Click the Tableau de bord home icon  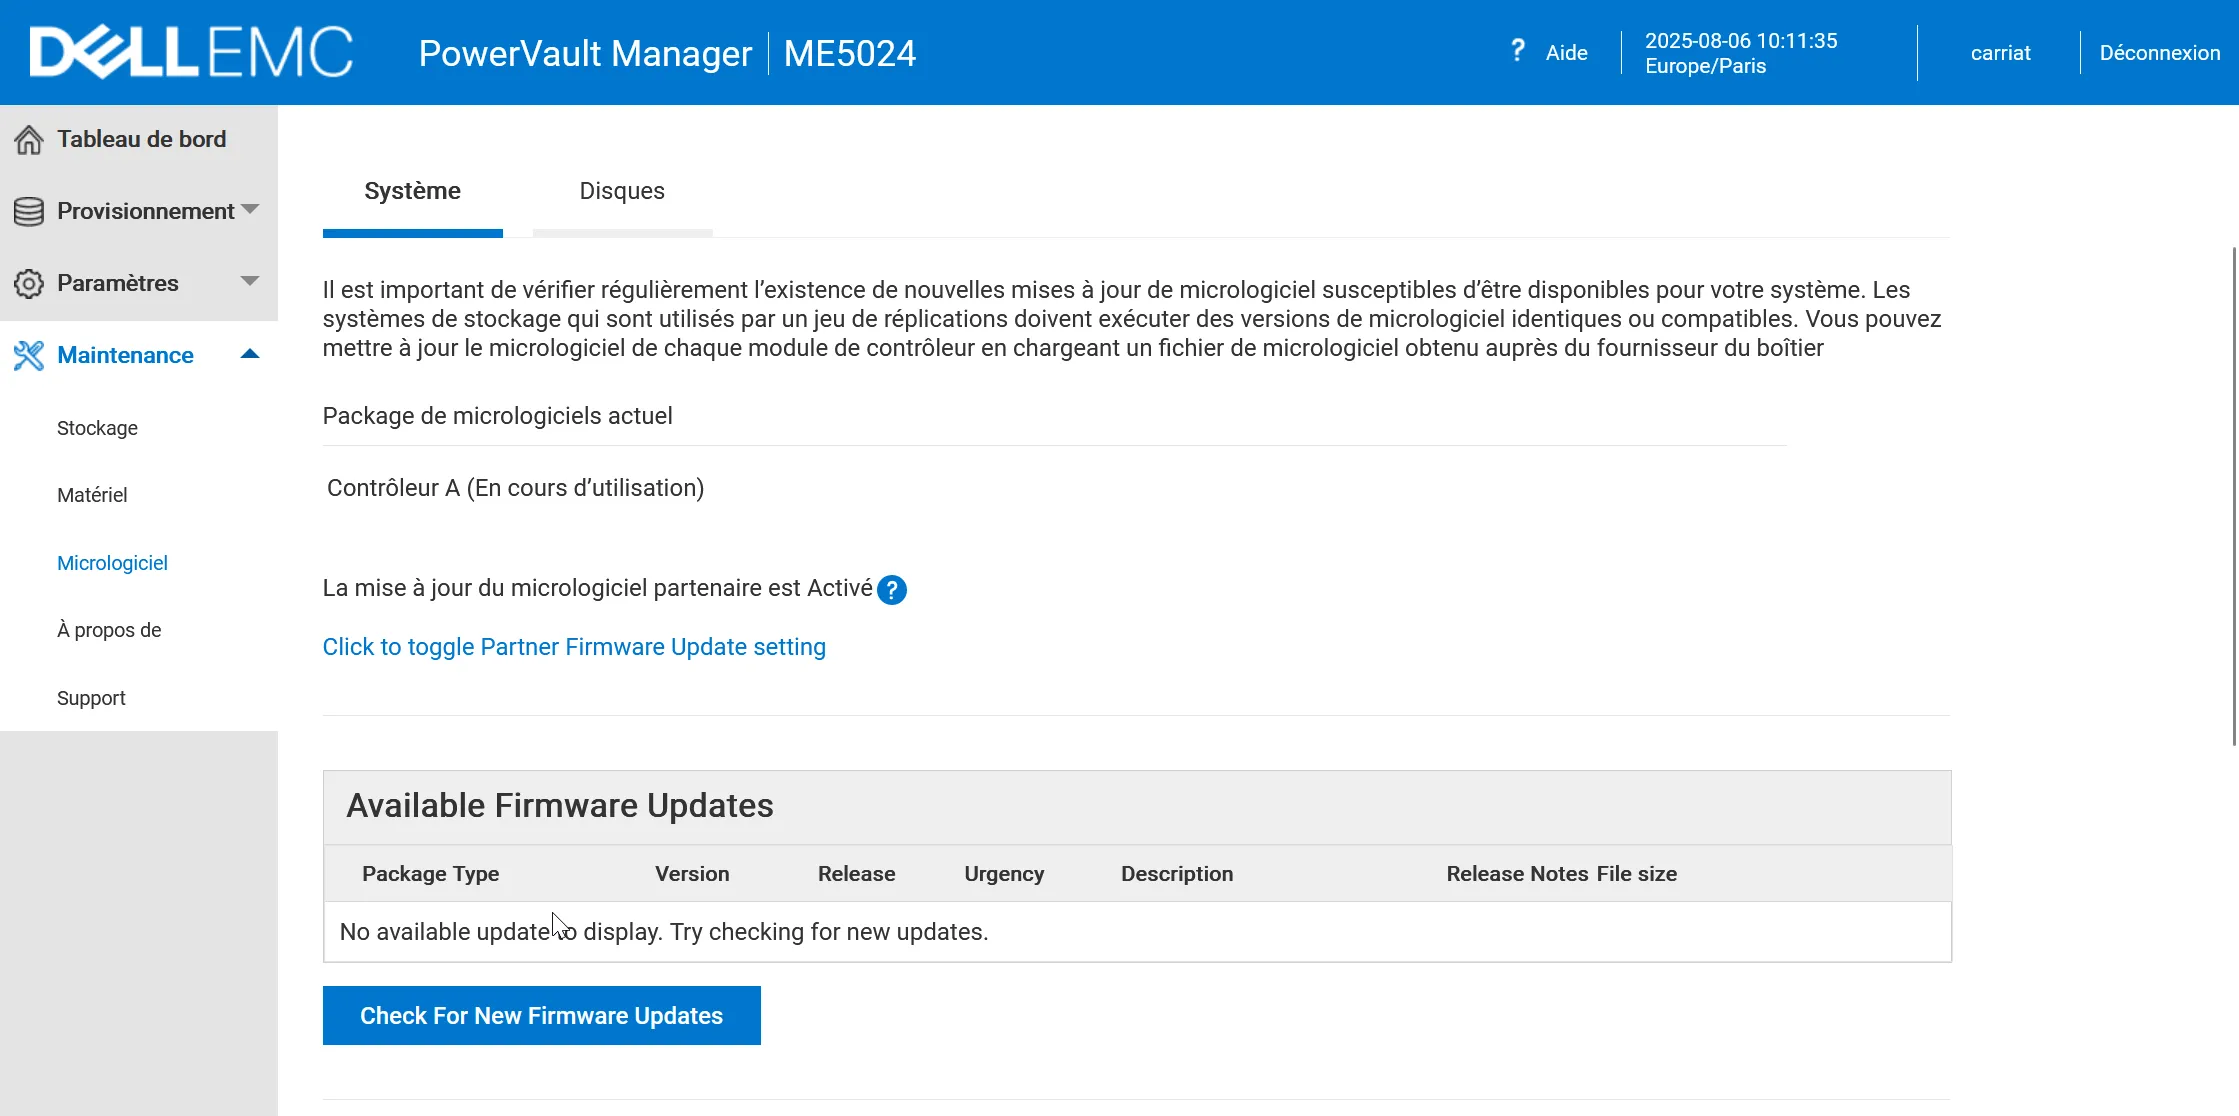[29, 140]
